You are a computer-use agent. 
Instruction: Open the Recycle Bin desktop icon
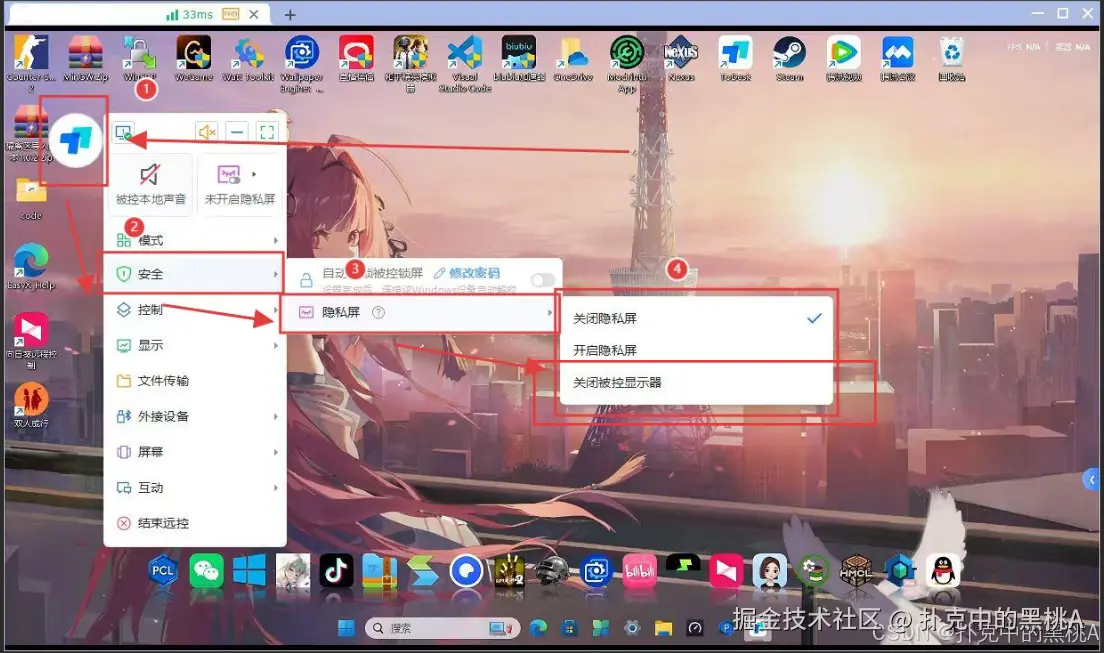[952, 58]
